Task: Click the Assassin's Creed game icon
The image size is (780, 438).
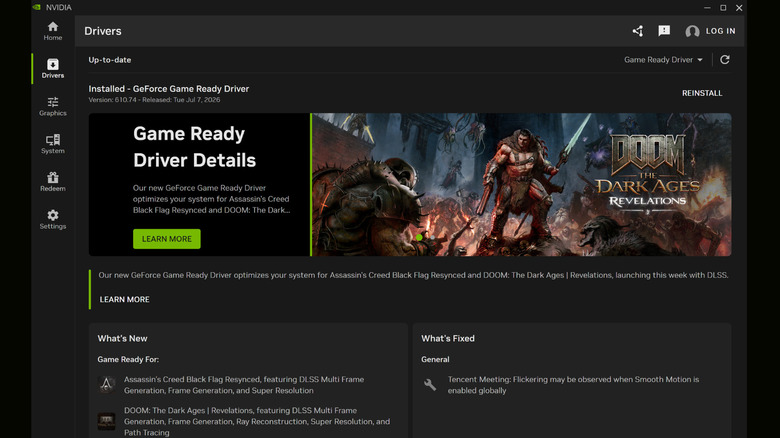Action: click(106, 384)
